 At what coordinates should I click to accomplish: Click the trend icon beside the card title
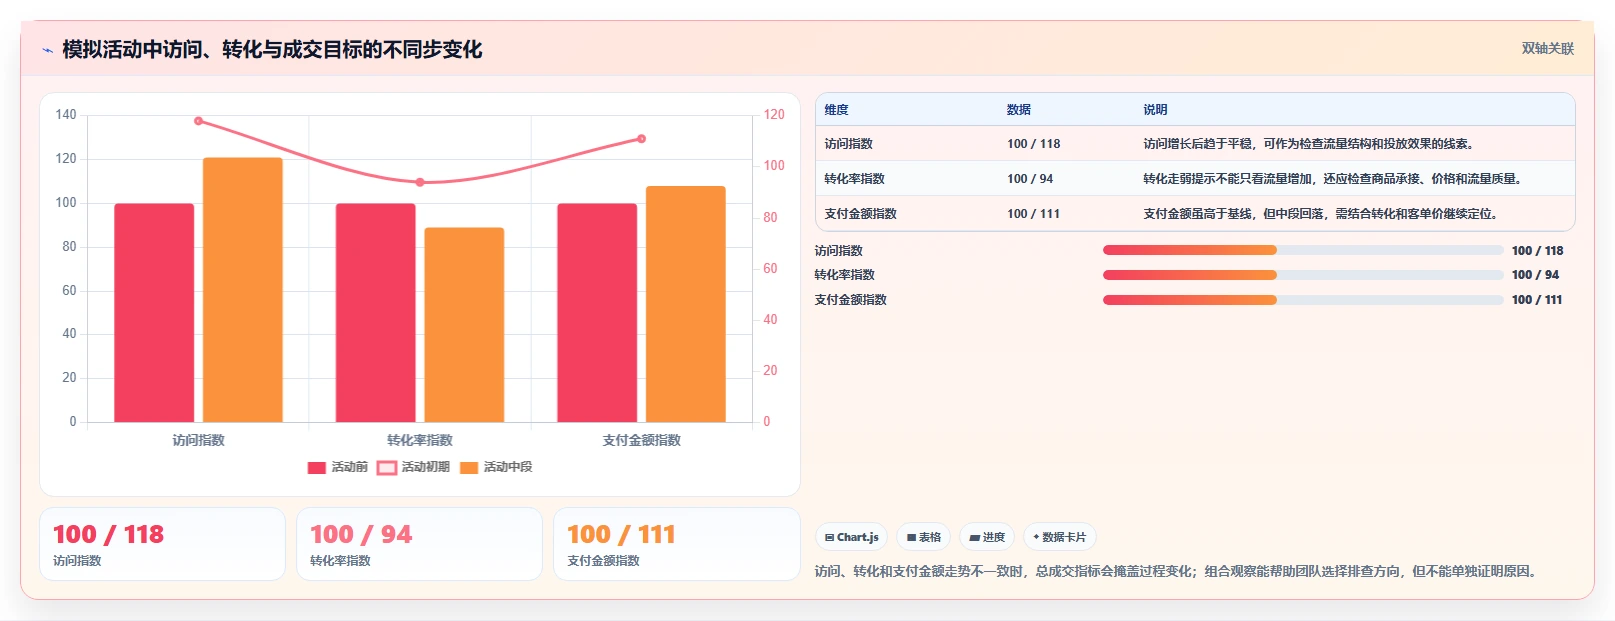click(x=47, y=50)
